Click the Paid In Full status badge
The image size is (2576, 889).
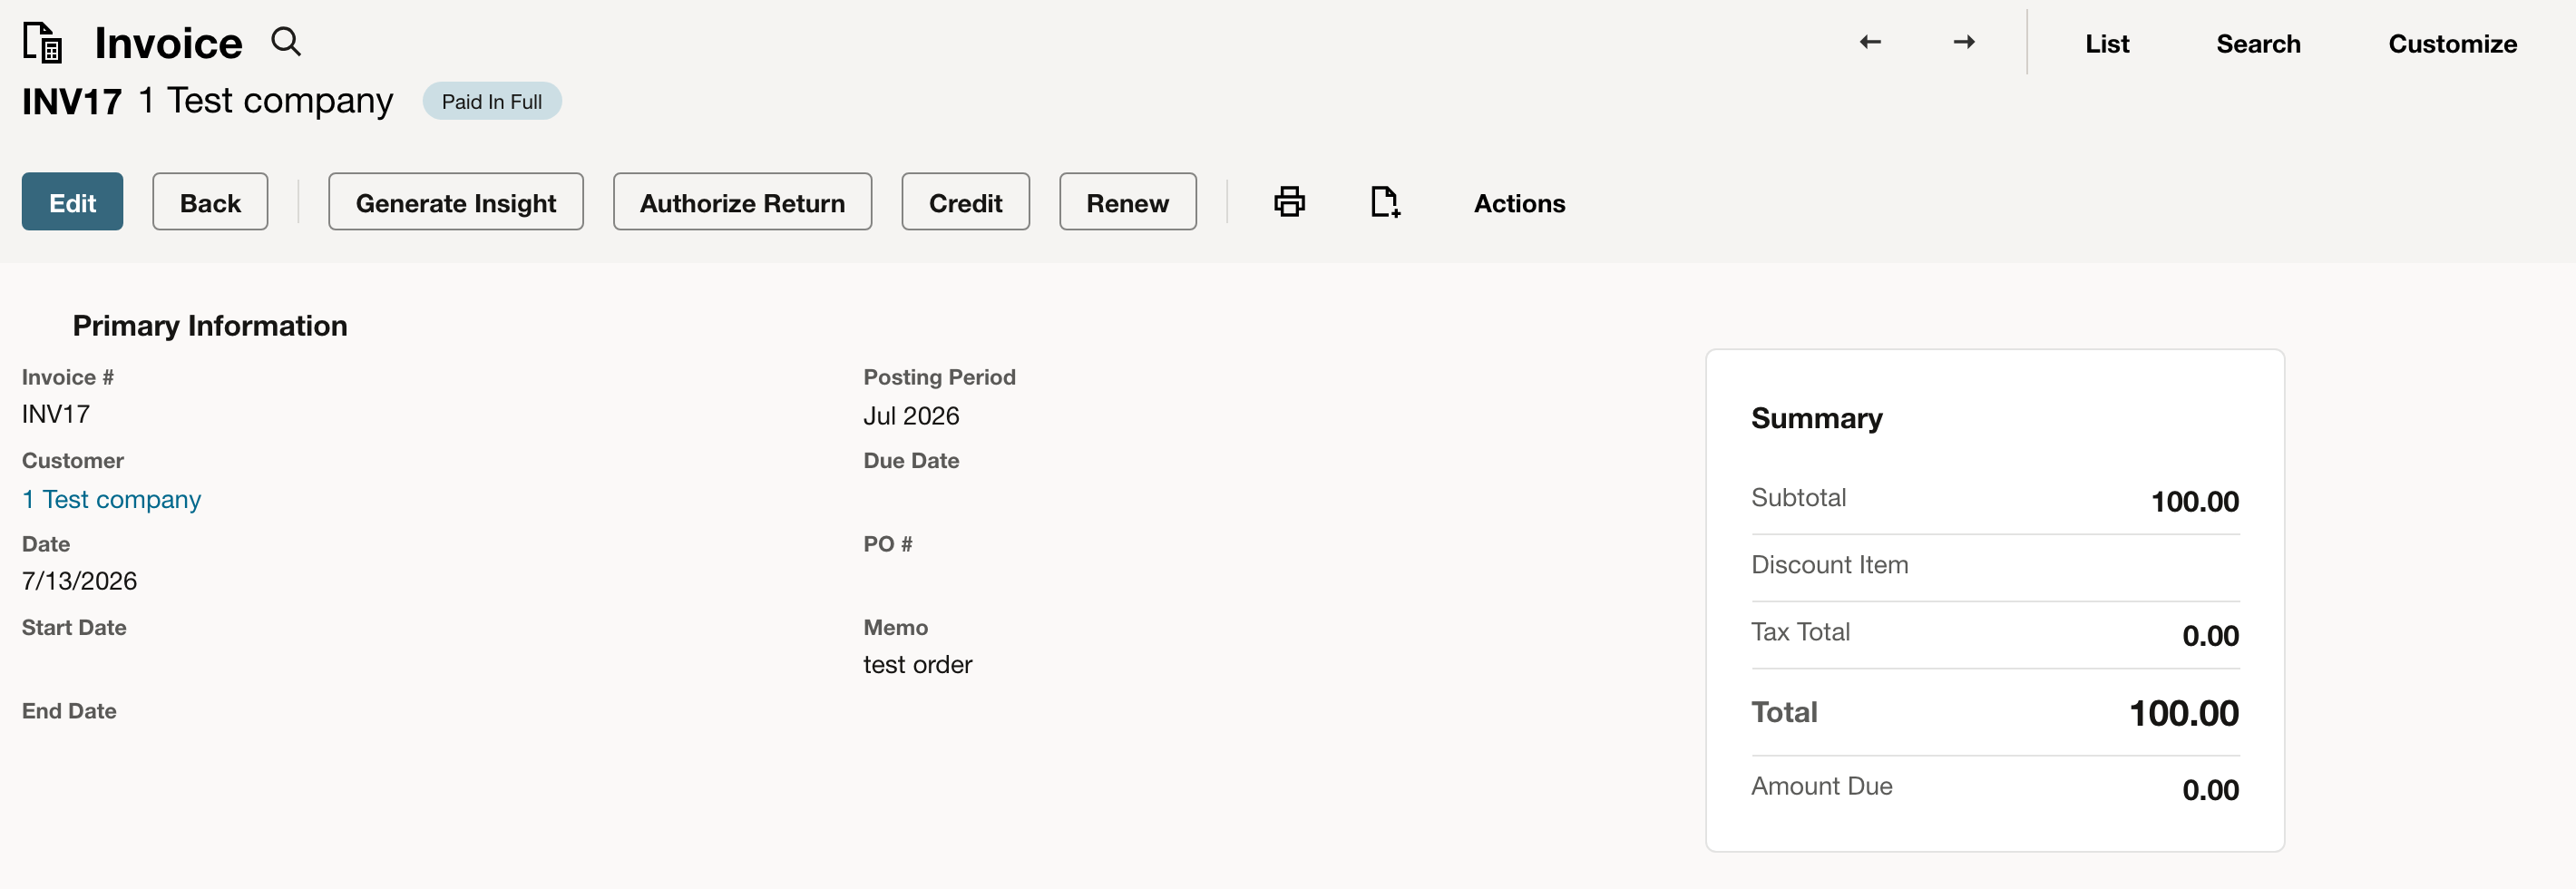click(x=492, y=101)
